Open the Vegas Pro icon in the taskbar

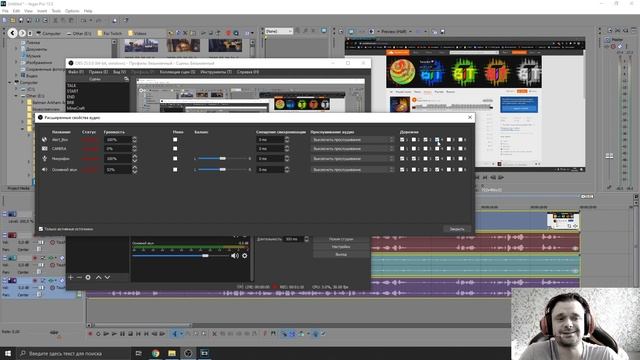[204, 353]
